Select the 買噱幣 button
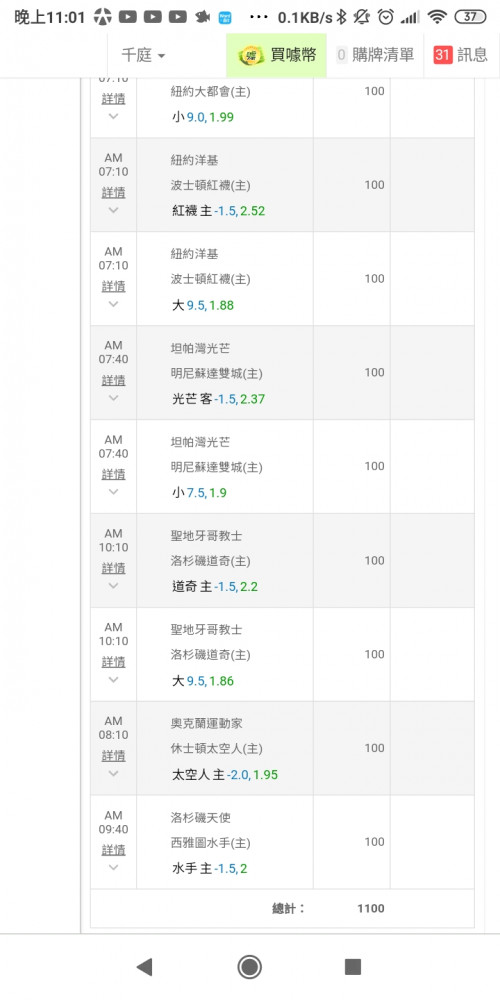Image resolution: width=500 pixels, height=1000 pixels. click(277, 55)
